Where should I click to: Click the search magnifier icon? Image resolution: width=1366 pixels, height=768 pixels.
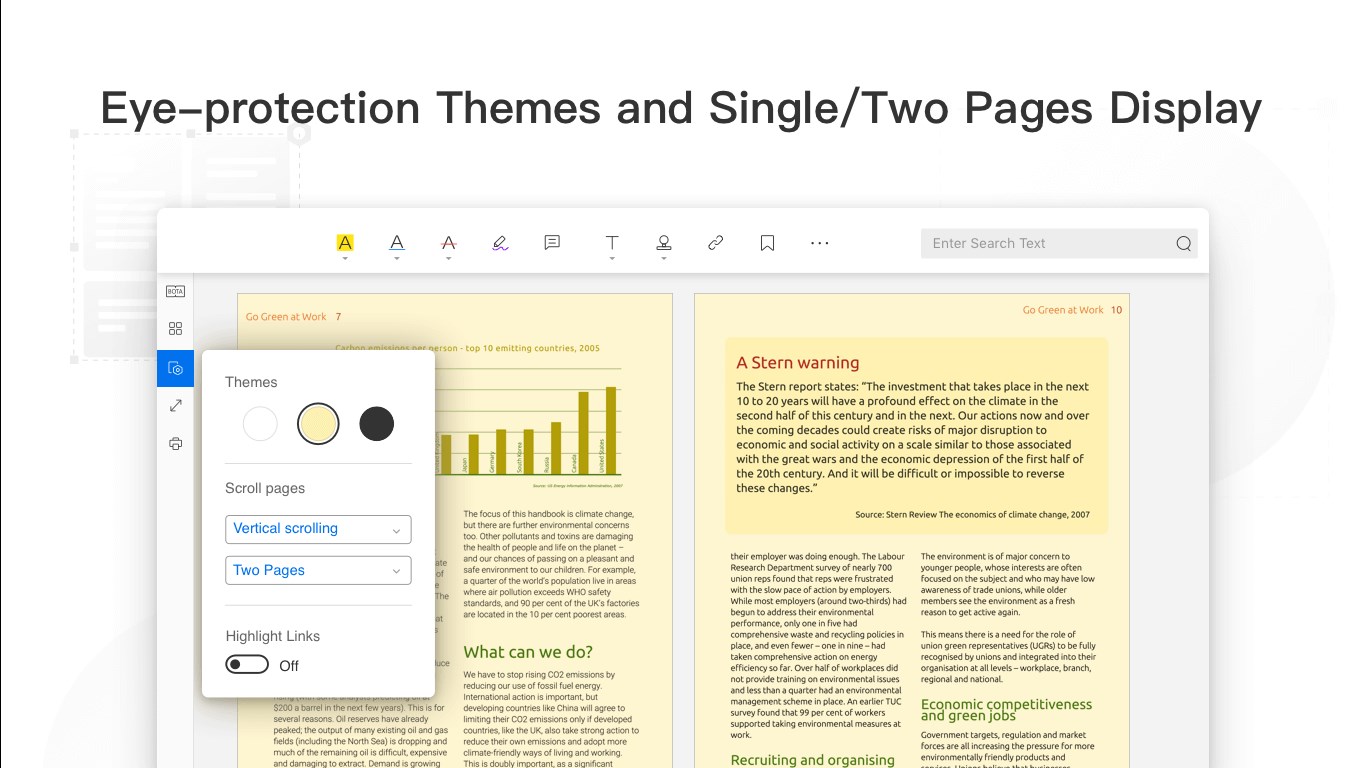tap(1184, 243)
